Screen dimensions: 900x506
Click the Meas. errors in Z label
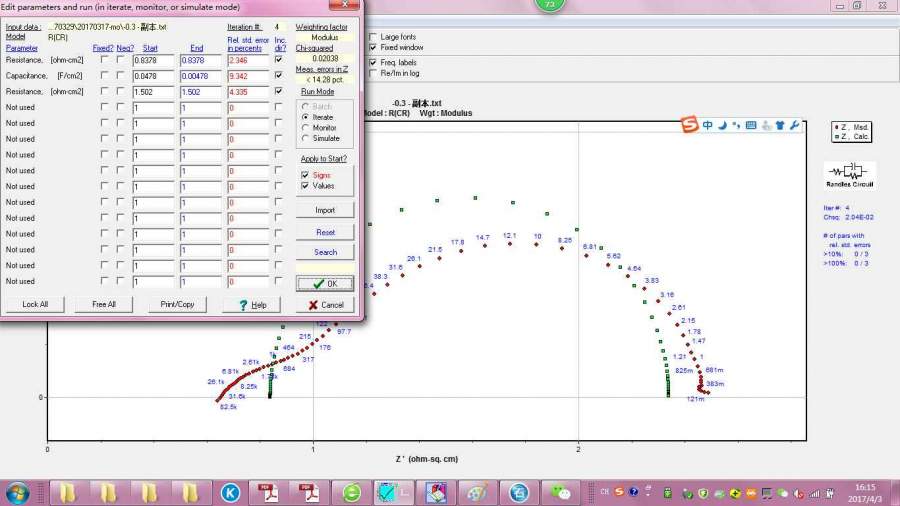[x=321, y=69]
